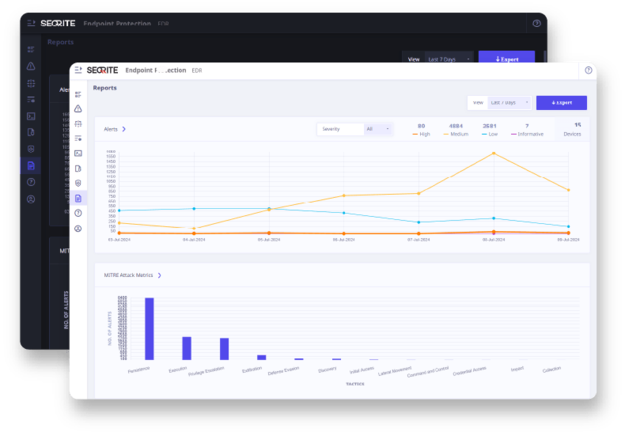This screenshot has width=625, height=436.
Task: Open the user profile icon in light sidebar
Action: click(78, 229)
